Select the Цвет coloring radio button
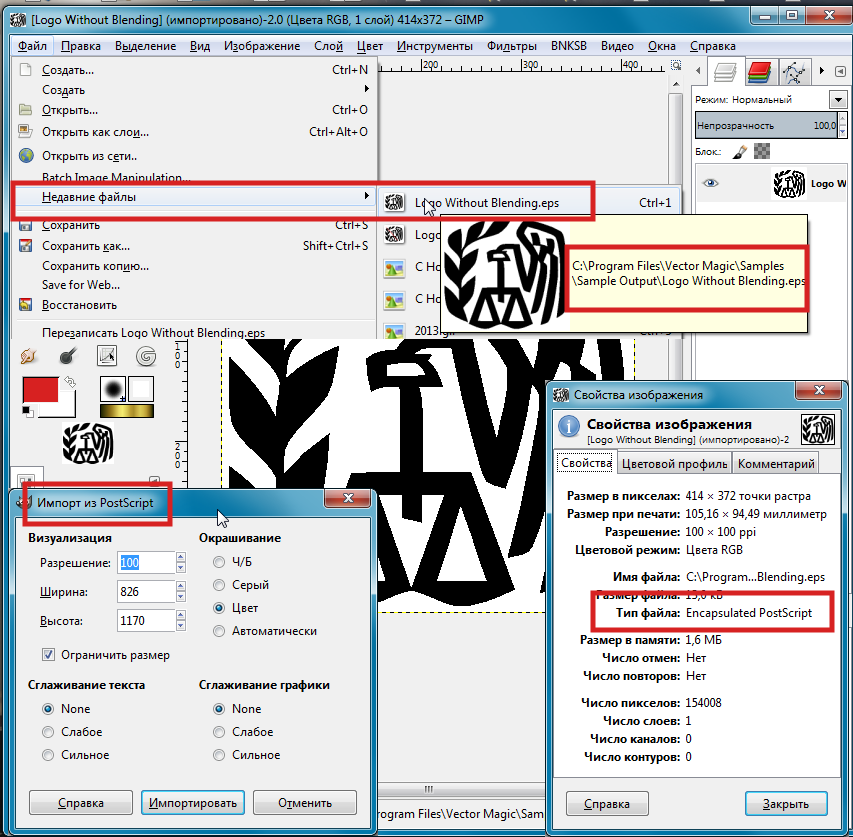The width and height of the screenshot is (853, 837). click(219, 607)
